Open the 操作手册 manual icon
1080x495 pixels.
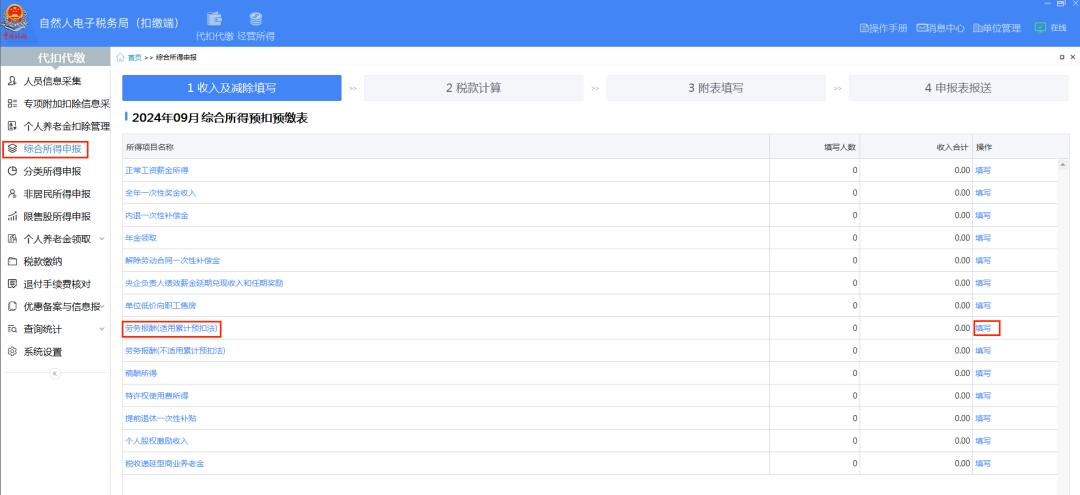click(864, 28)
